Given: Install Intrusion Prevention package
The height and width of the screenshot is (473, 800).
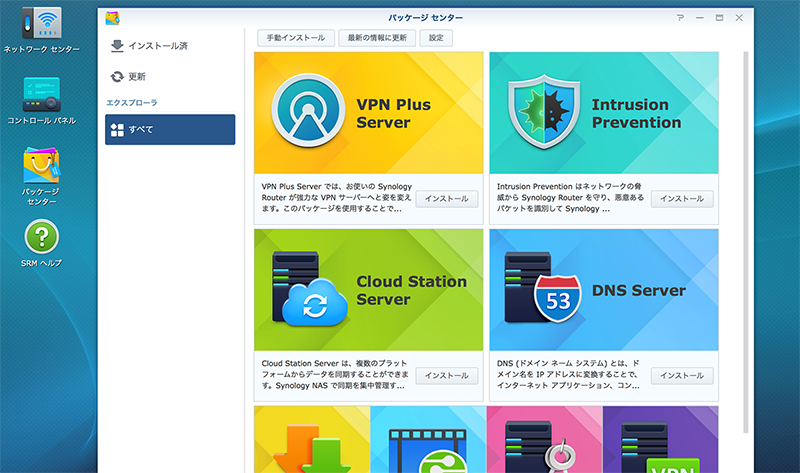Looking at the screenshot, I should click(x=682, y=198).
